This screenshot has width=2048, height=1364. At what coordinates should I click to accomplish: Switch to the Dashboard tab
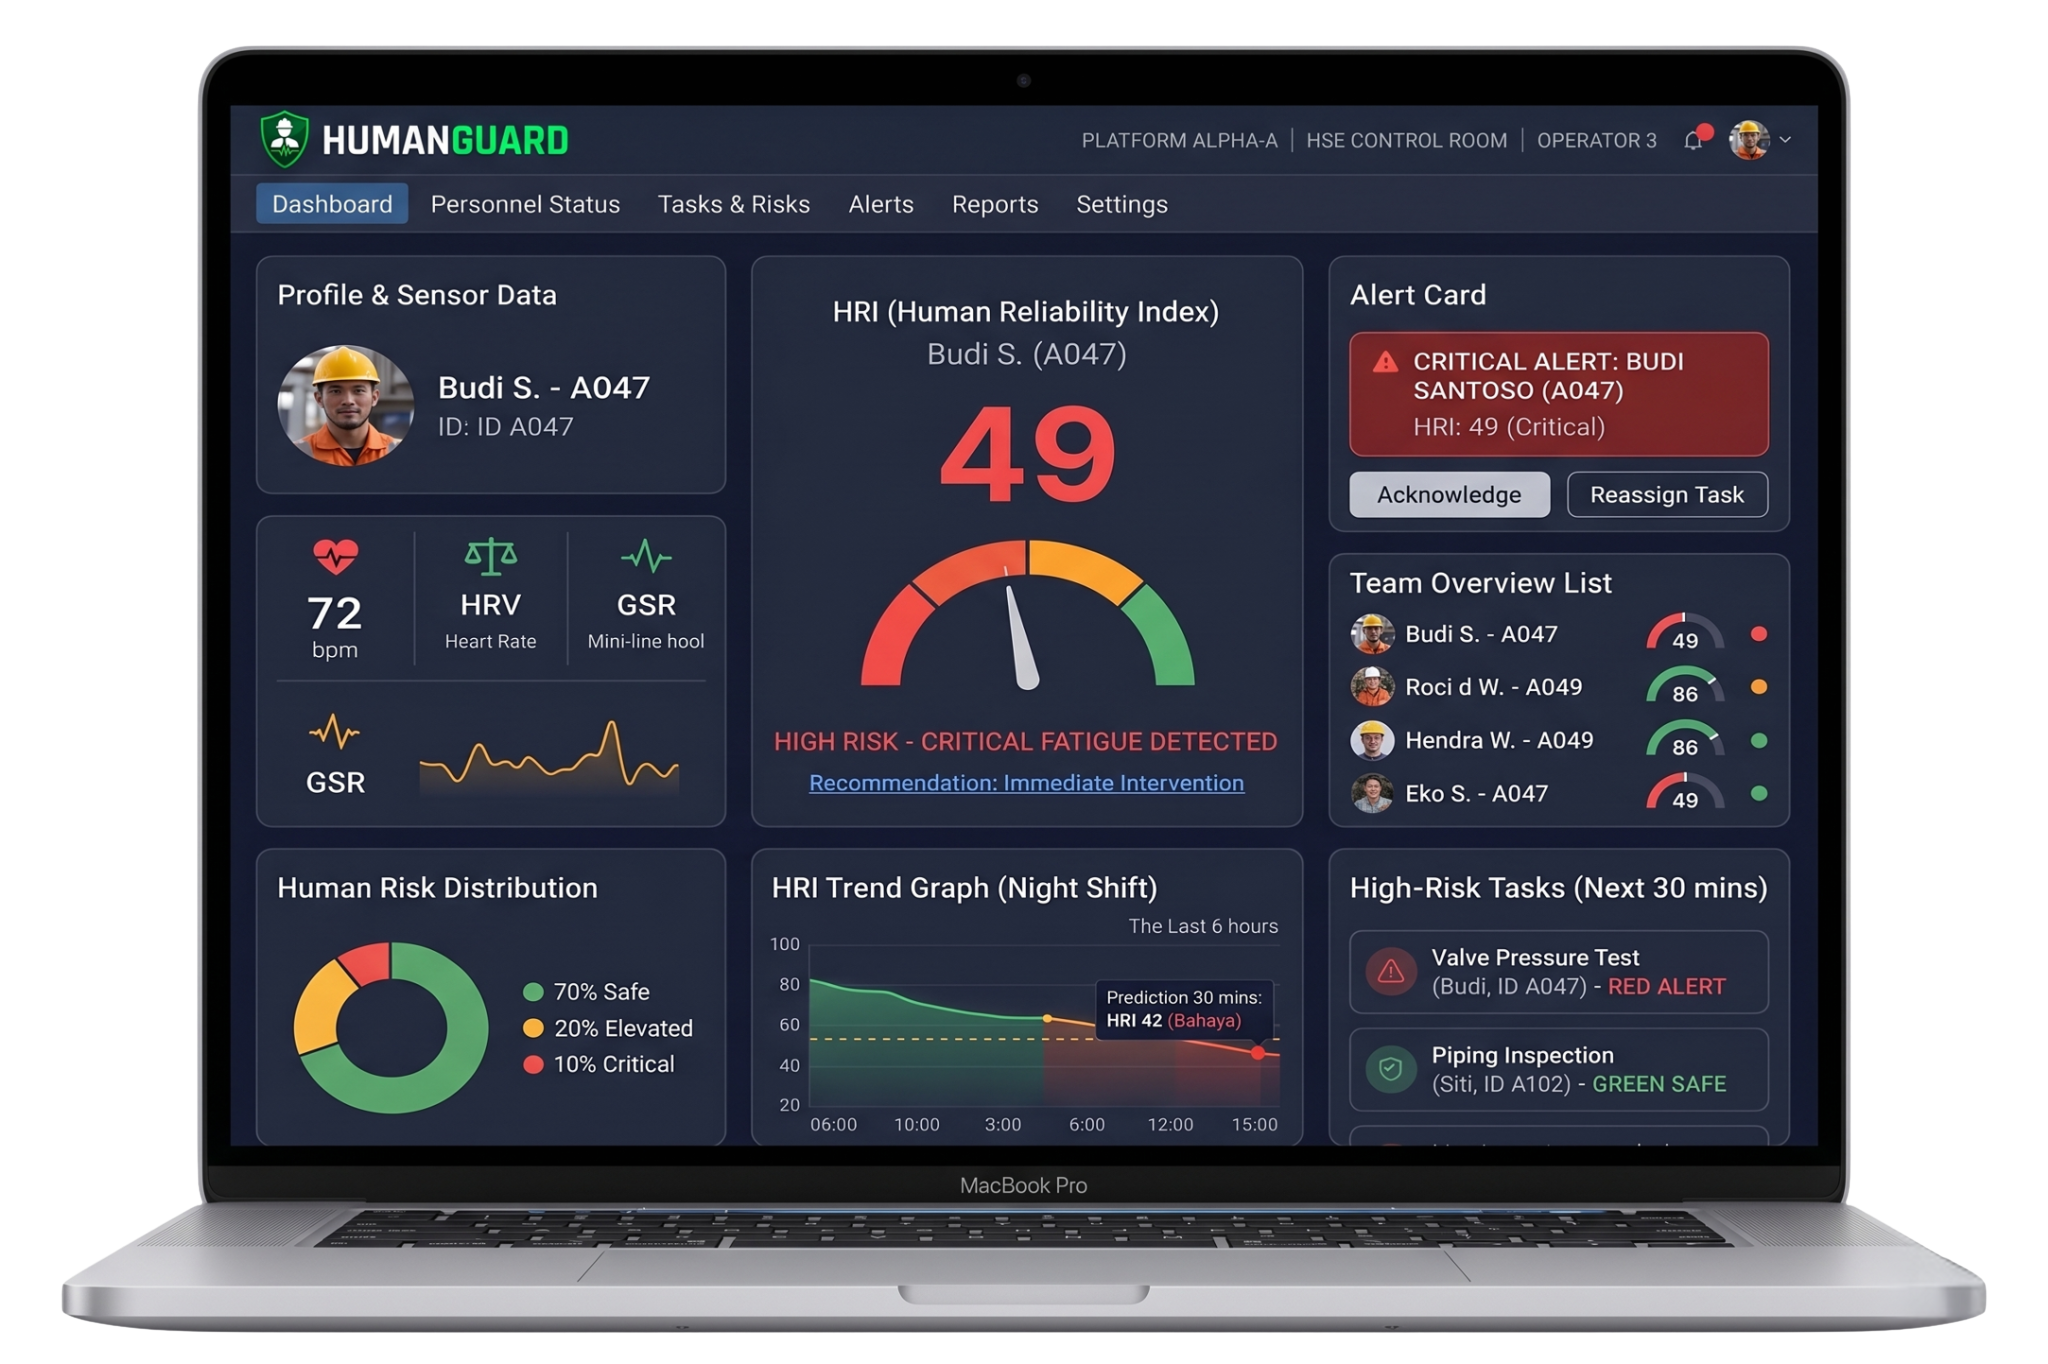click(332, 204)
